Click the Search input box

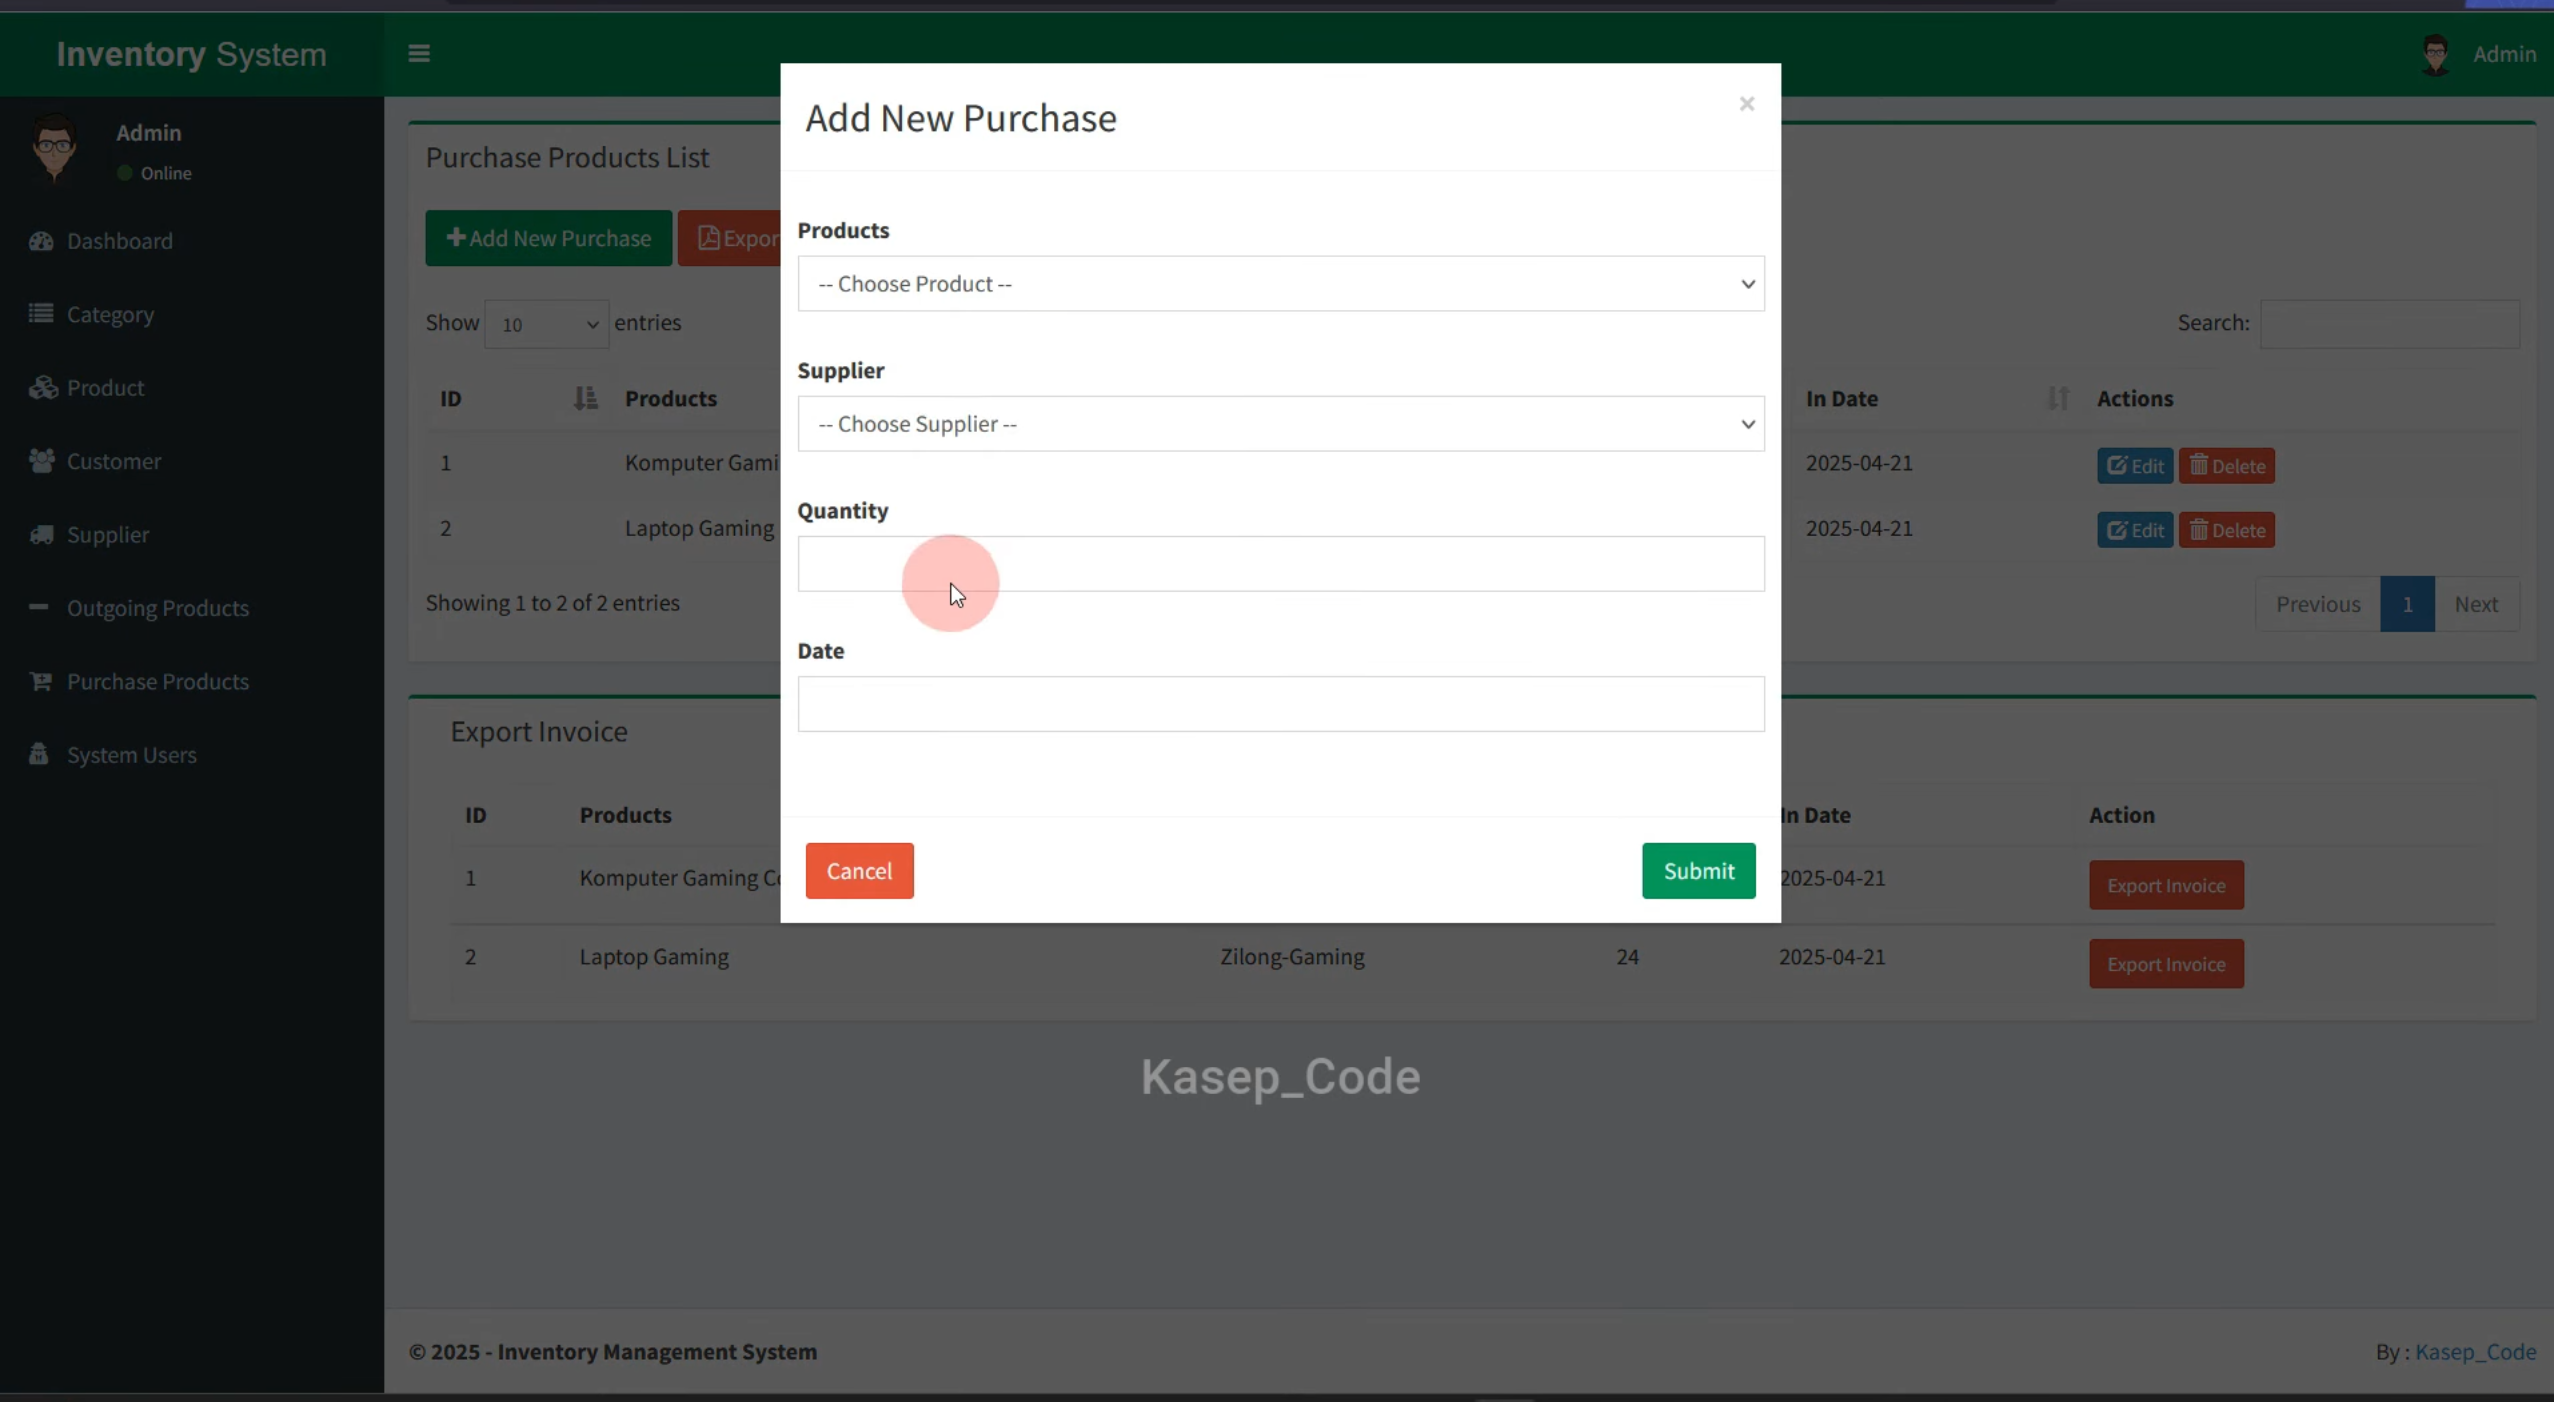click(2389, 324)
